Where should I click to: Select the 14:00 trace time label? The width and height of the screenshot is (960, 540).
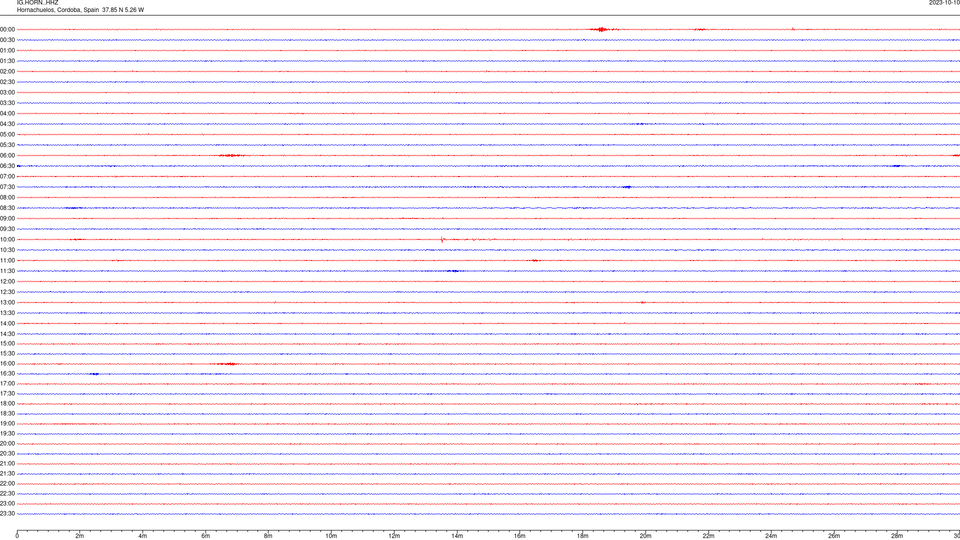(x=7, y=323)
